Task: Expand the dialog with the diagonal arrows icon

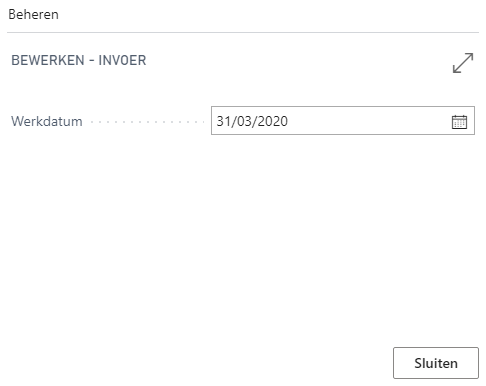Action: (x=463, y=63)
